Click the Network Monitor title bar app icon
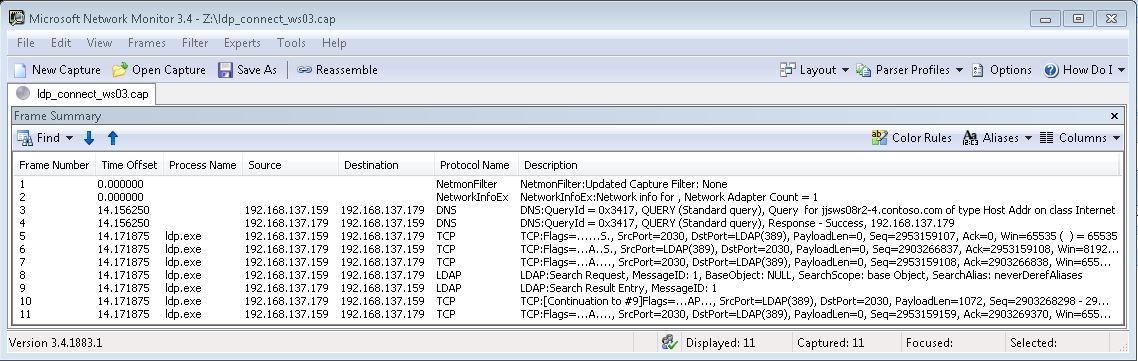The width and height of the screenshot is (1138, 361). coord(17,19)
